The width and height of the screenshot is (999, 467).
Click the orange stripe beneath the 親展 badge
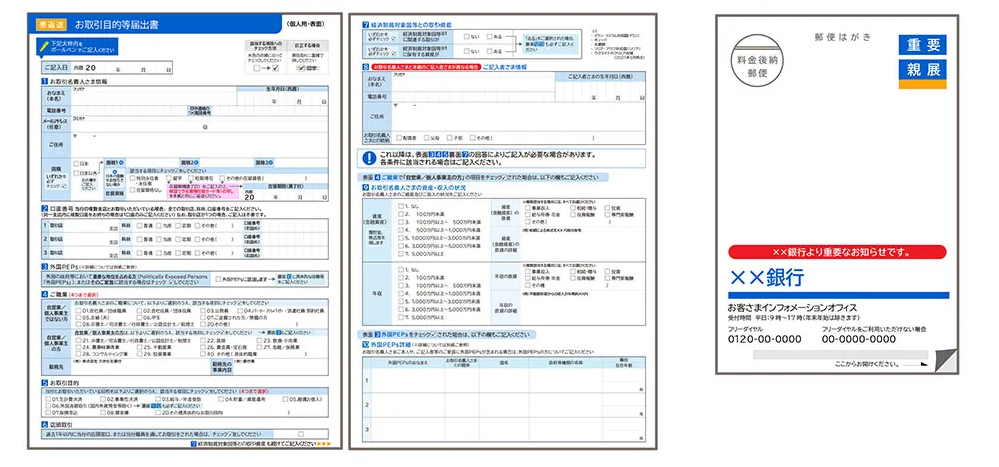pos(925,85)
